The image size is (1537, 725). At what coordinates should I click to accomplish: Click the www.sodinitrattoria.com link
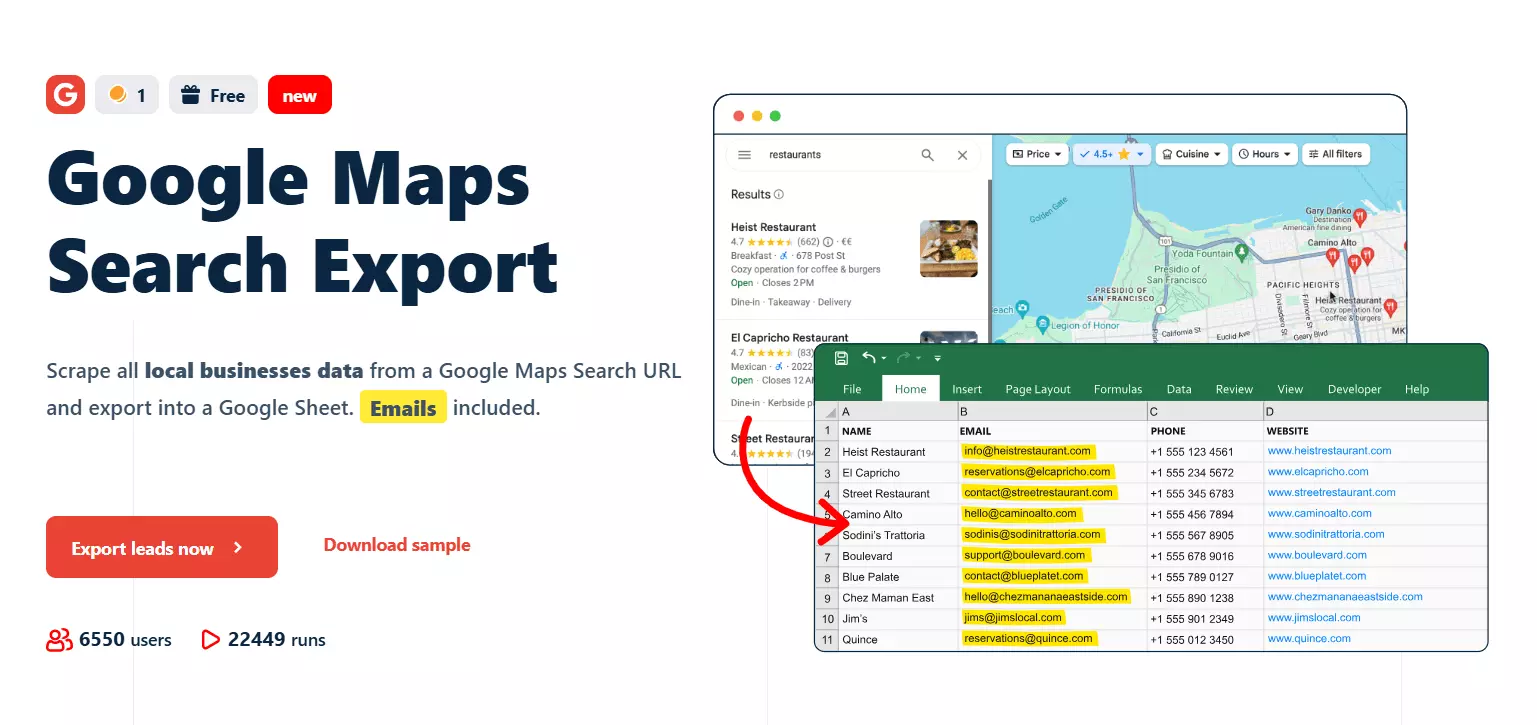coord(1326,534)
